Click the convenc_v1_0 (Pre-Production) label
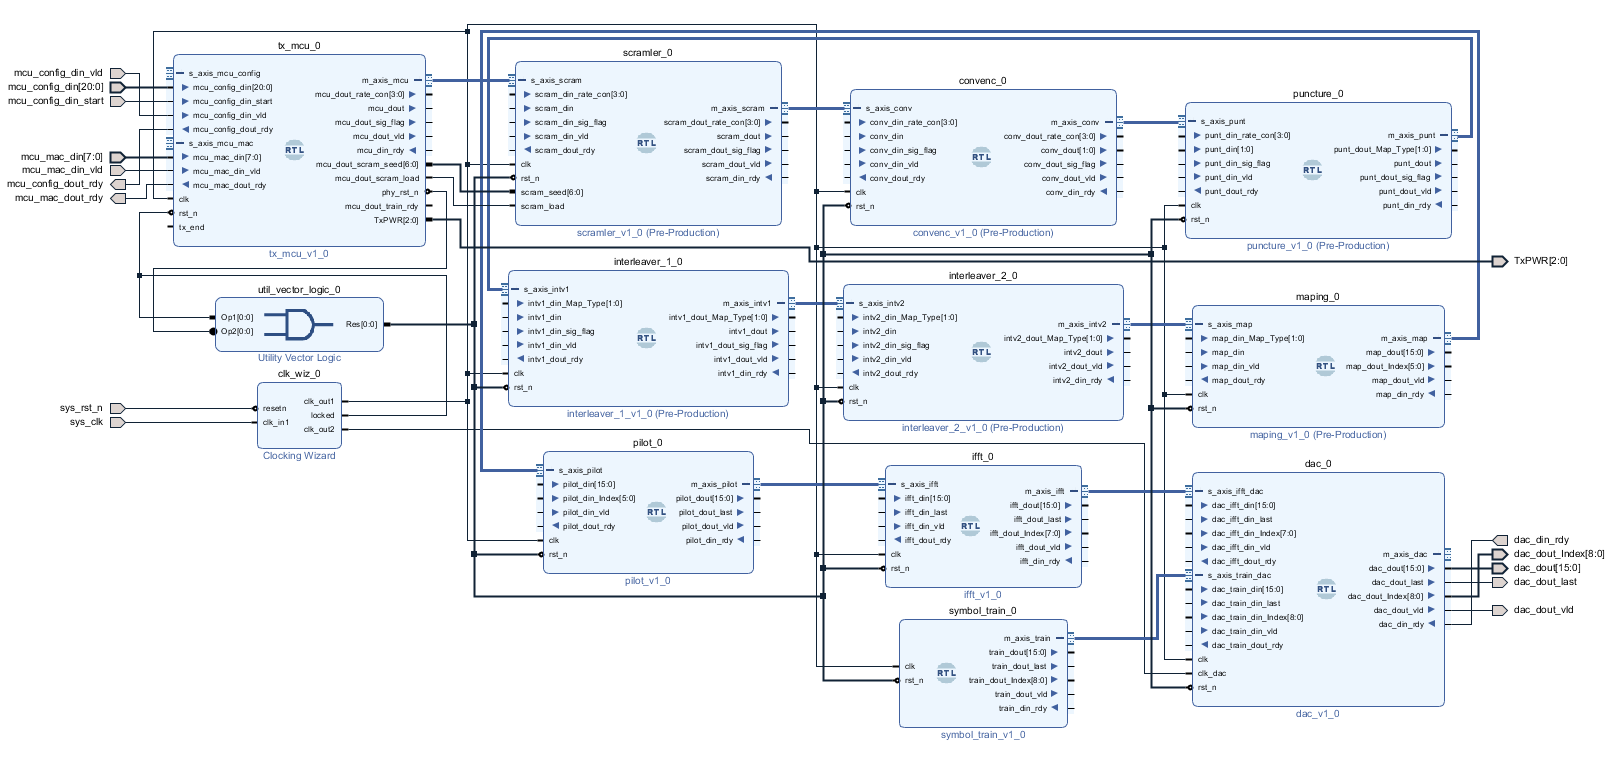Viewport: 1610px width, 766px height. point(983,233)
